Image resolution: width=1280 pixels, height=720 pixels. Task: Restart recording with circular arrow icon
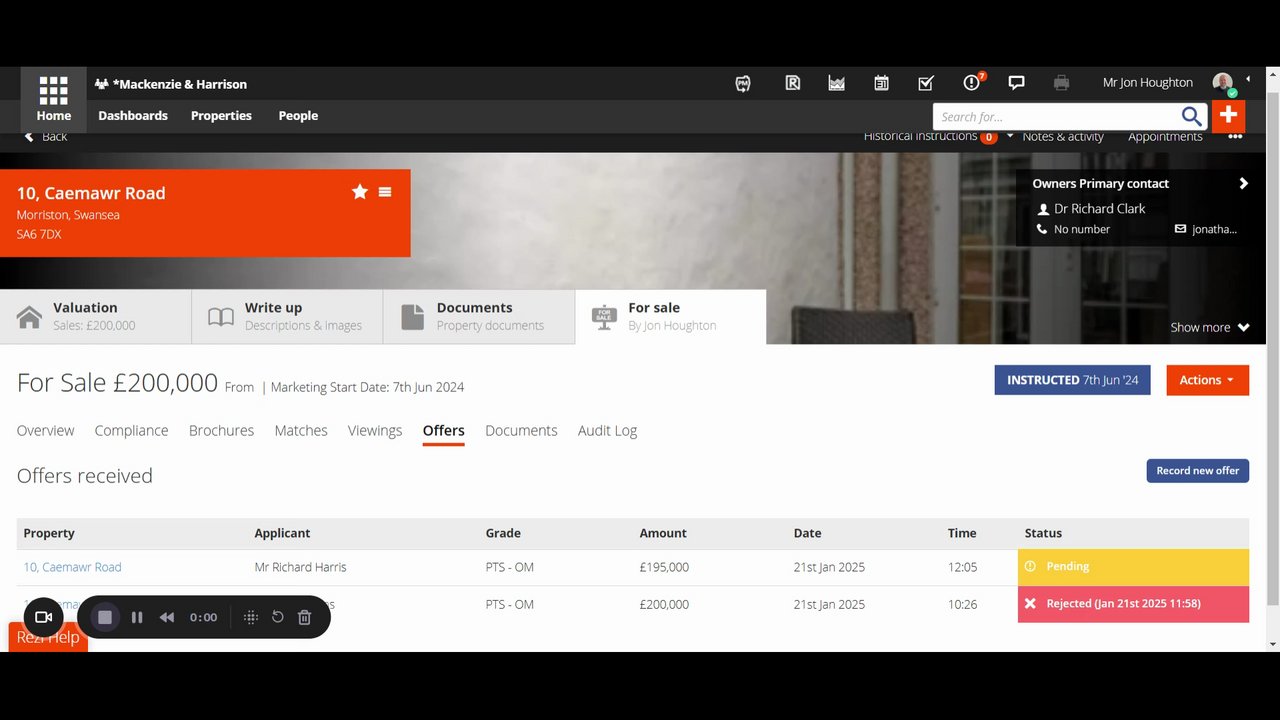(278, 617)
